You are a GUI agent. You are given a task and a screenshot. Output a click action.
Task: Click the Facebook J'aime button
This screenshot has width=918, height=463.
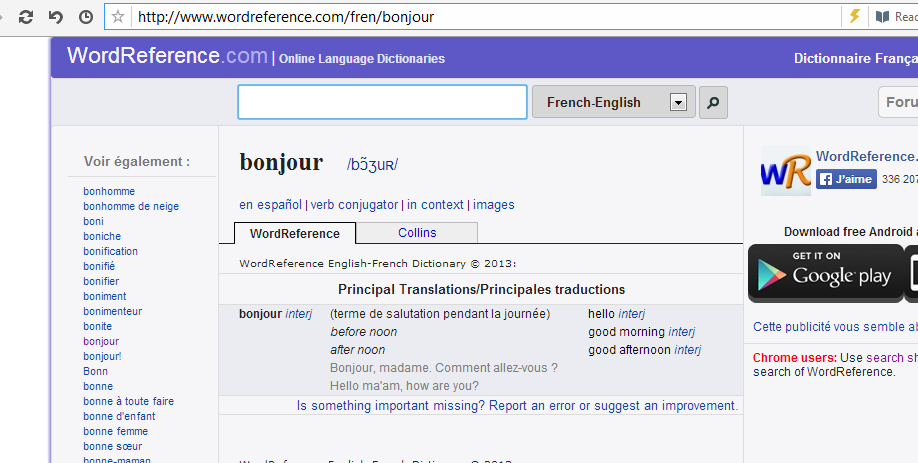pos(846,179)
